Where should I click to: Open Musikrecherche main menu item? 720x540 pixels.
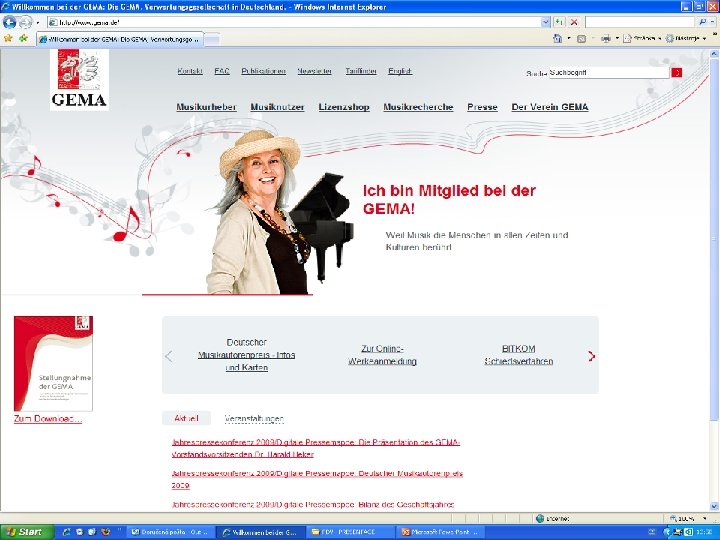418,107
